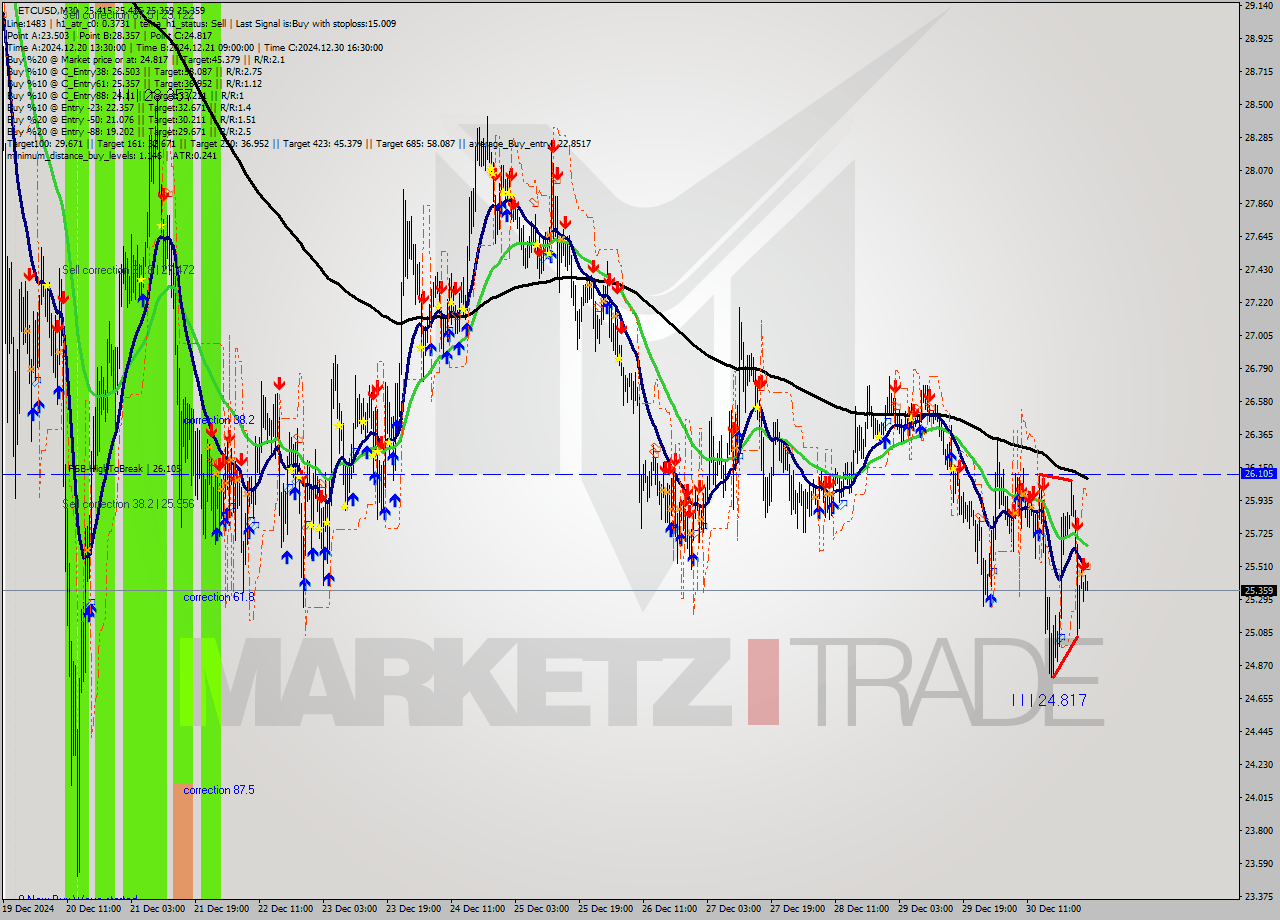Click the 25.935 price axis label
The image size is (1280, 920).
click(x=1259, y=500)
